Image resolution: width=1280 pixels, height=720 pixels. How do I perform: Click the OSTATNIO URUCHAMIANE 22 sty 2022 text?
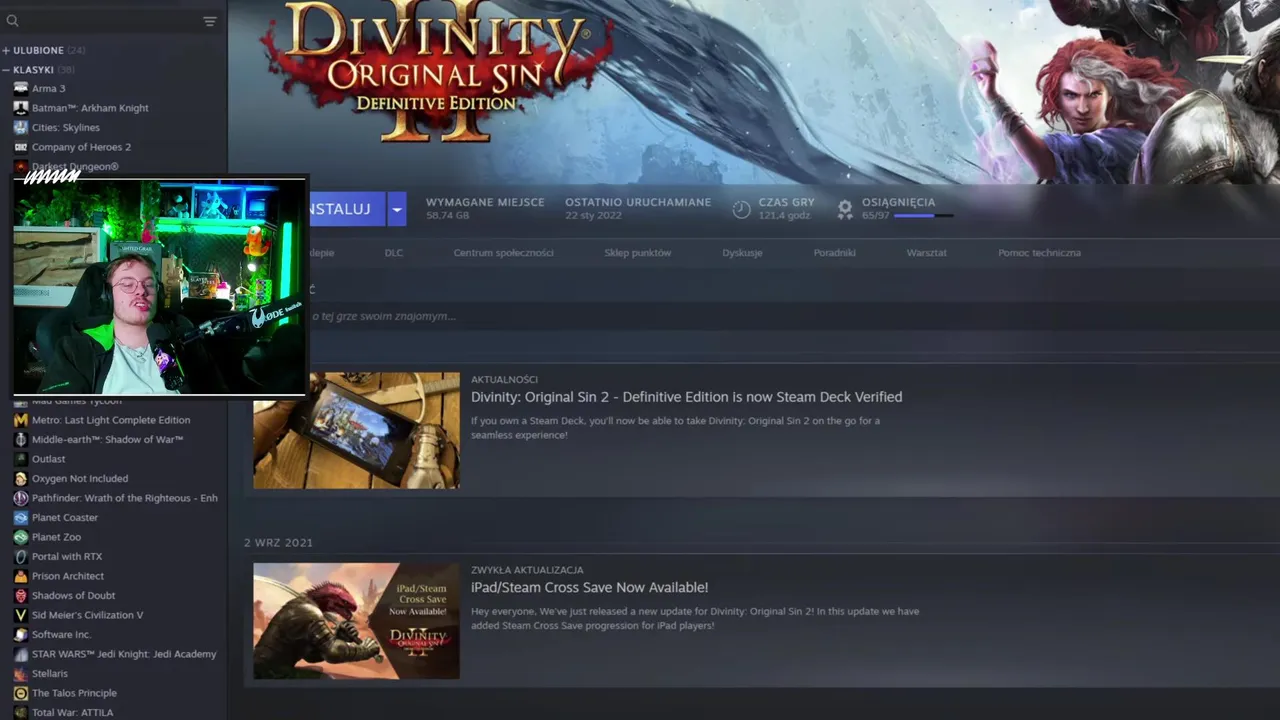coord(638,208)
